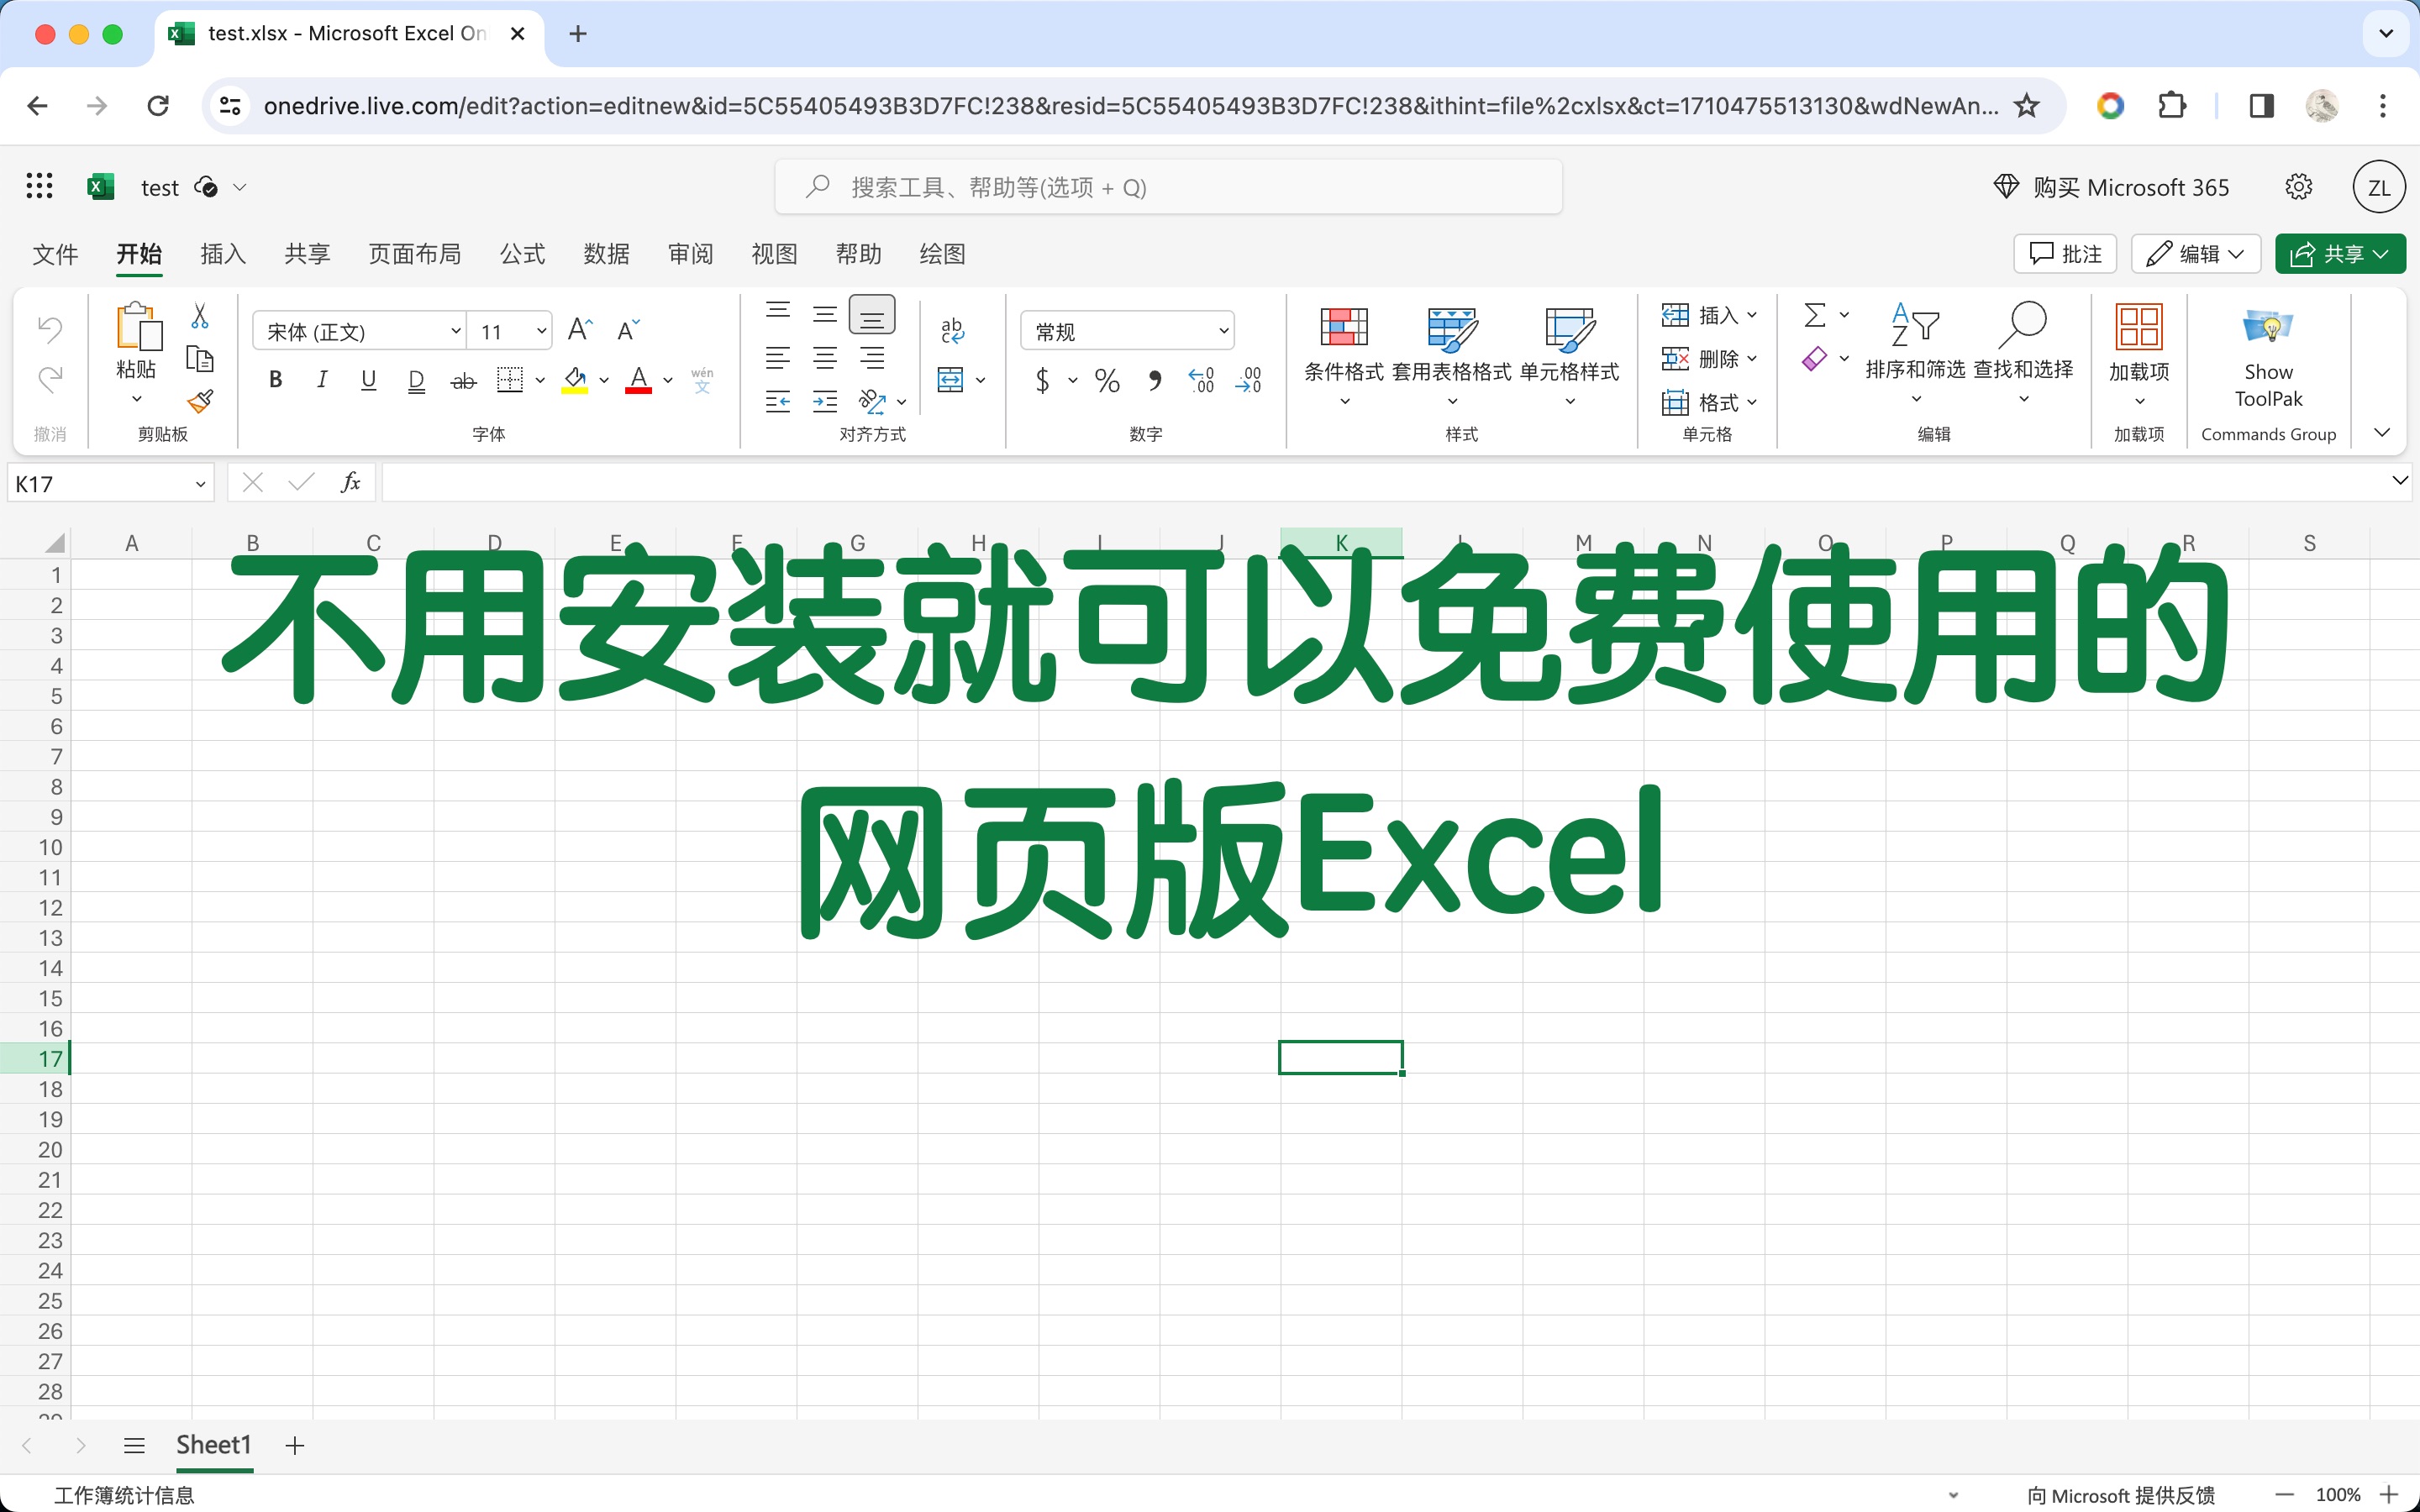
Task: Open 条件格式 conditional formatting
Action: coord(1344,355)
